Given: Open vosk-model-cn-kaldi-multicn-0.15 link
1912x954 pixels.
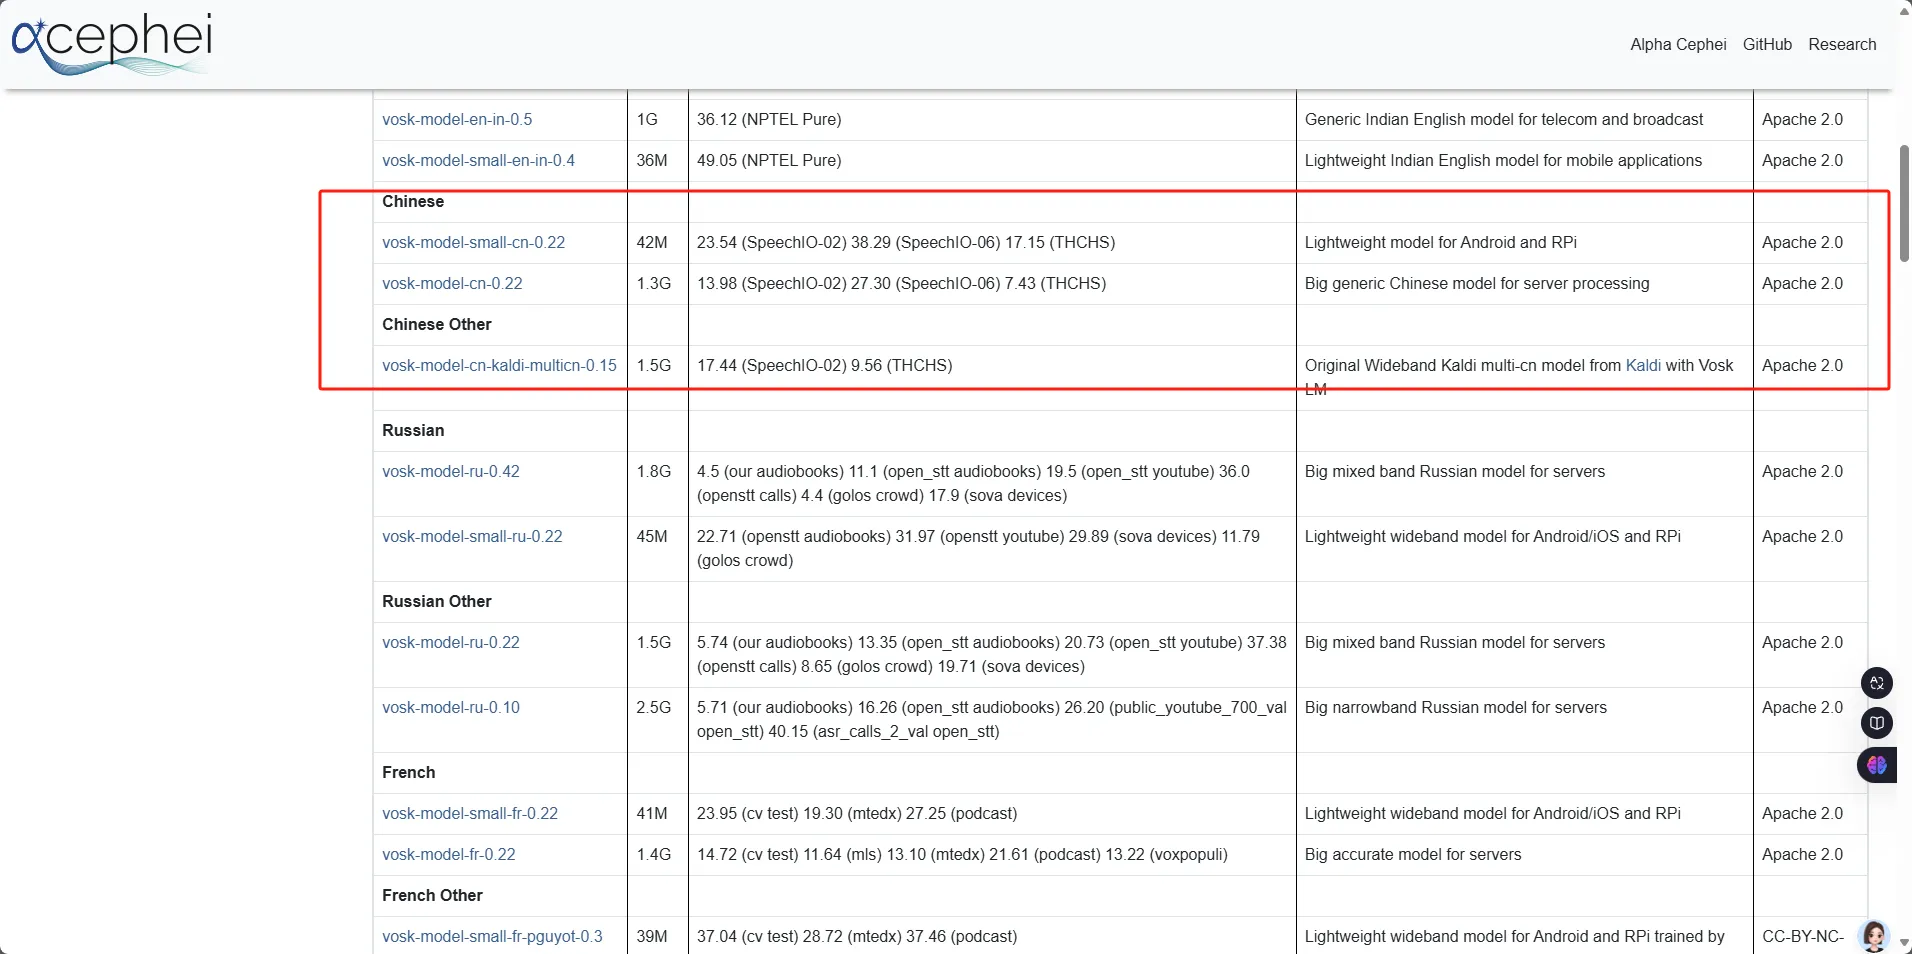Looking at the screenshot, I should [x=499, y=365].
